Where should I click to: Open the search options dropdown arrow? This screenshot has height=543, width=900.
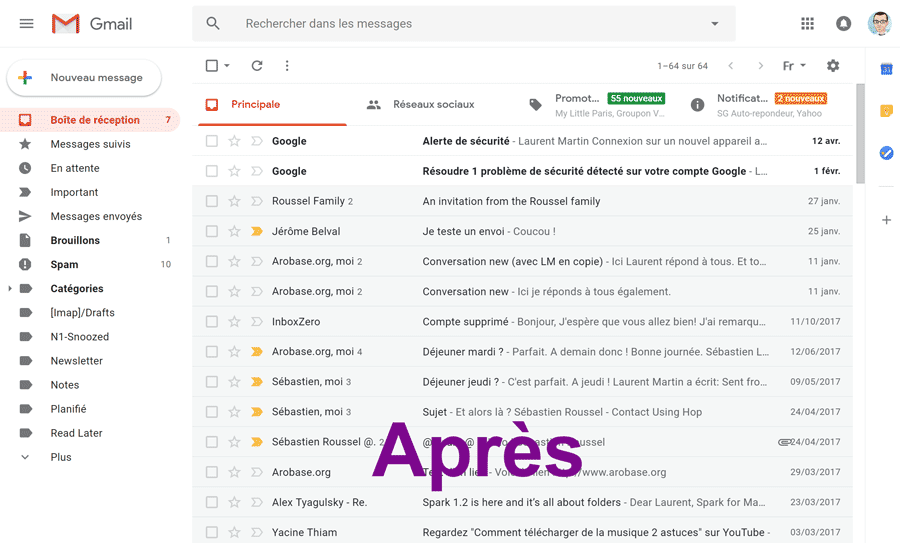[714, 24]
